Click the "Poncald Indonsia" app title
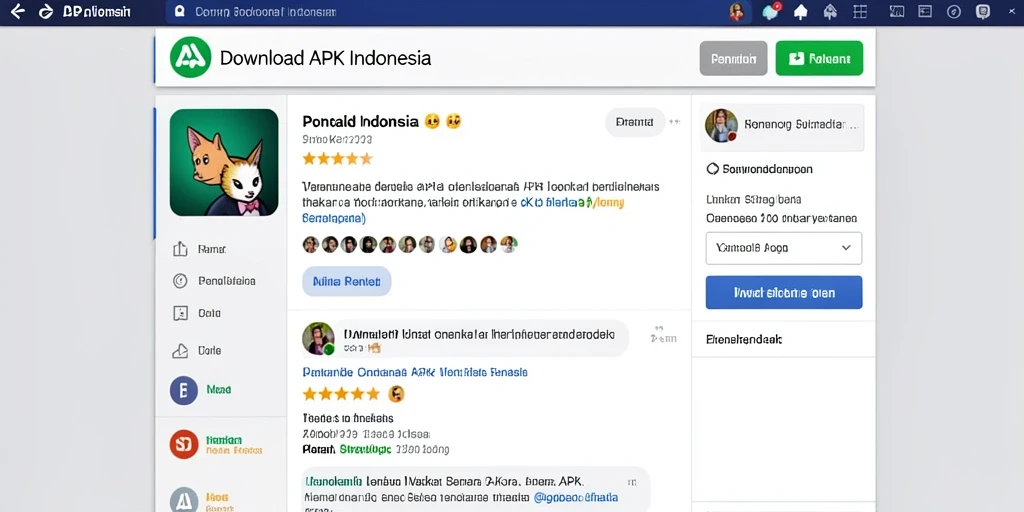The width and height of the screenshot is (1024, 512). click(x=360, y=121)
